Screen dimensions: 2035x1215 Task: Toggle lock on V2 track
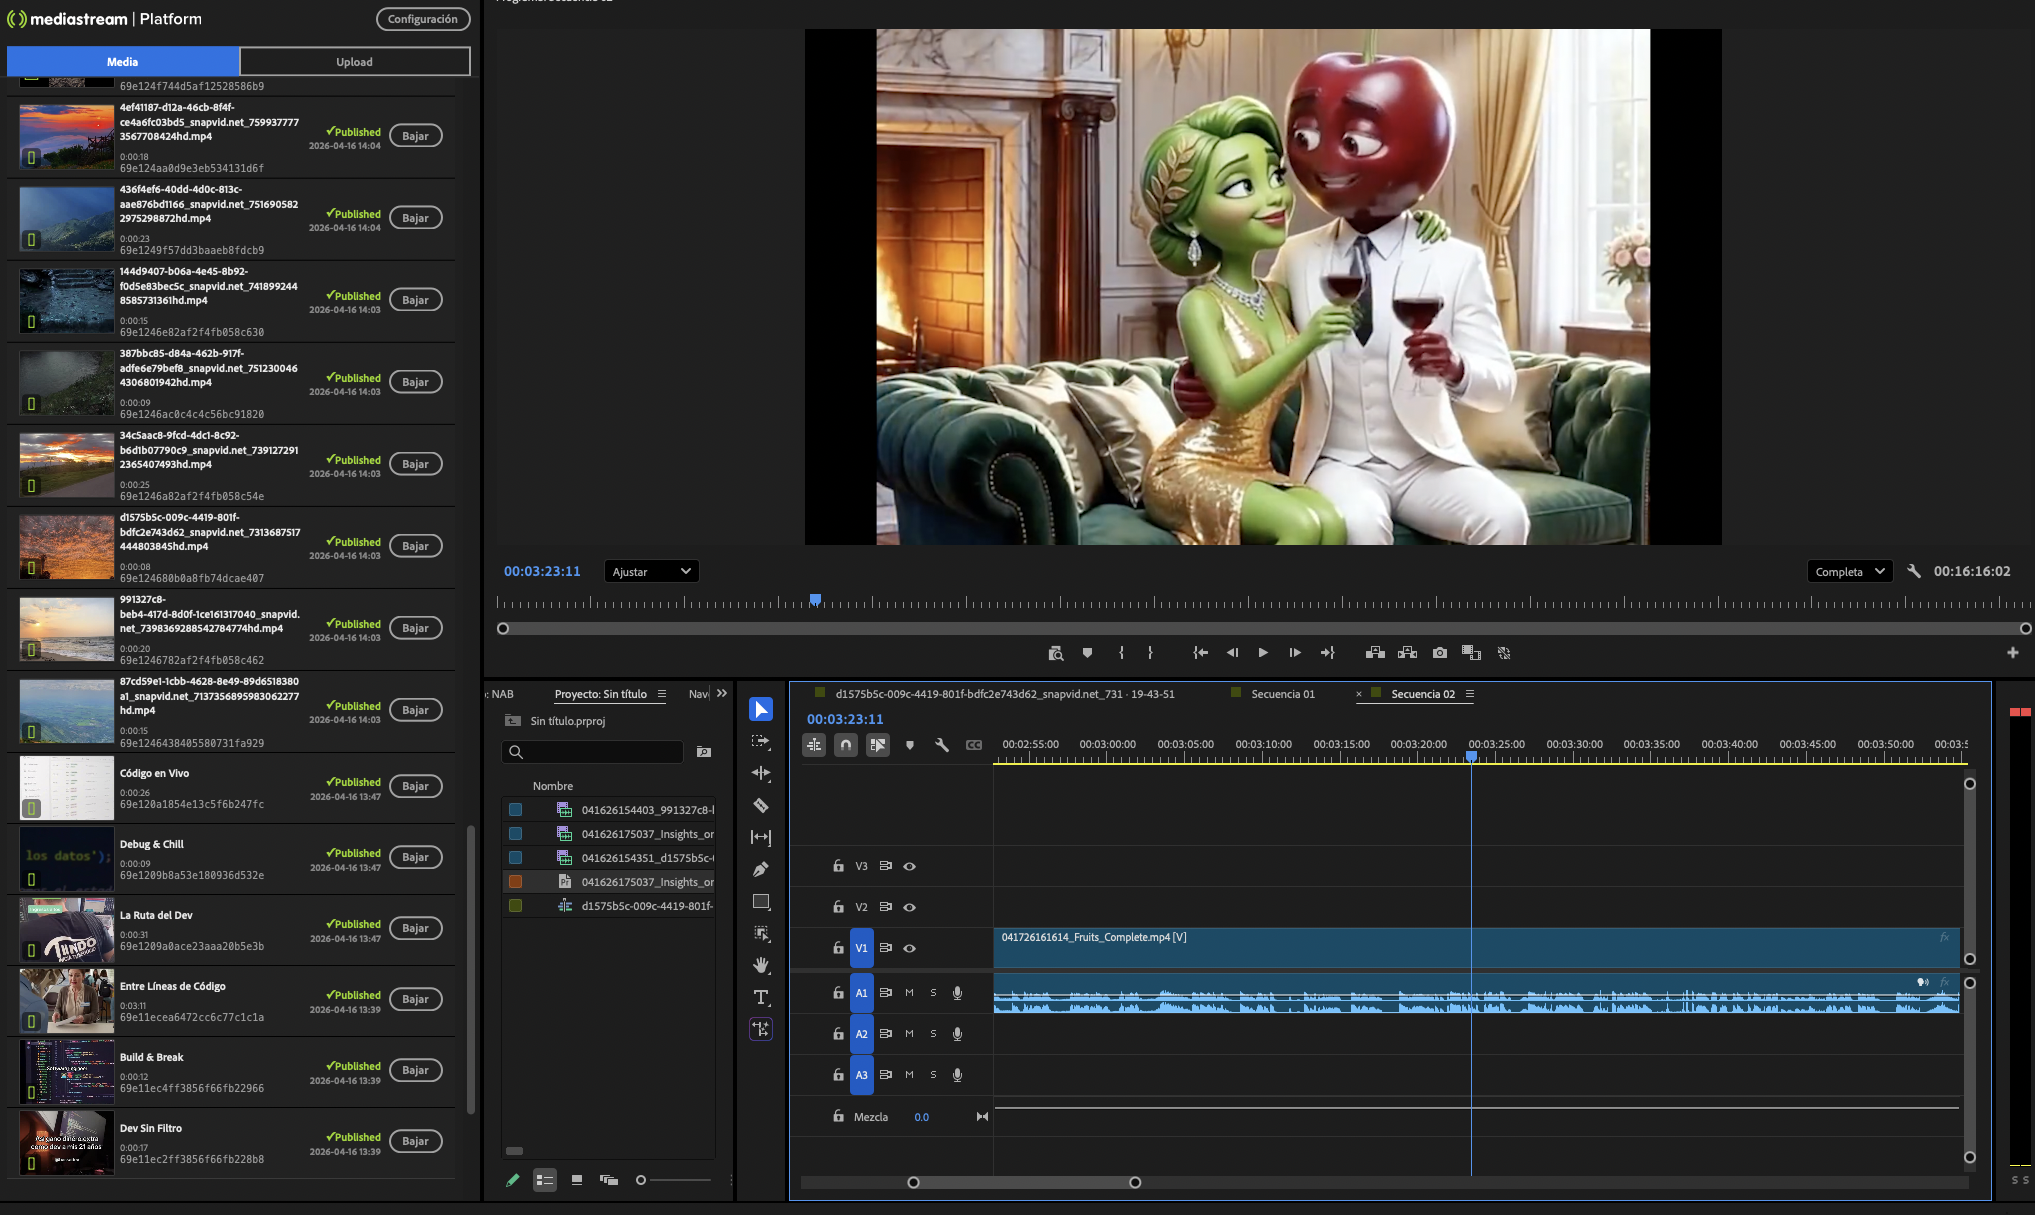(x=838, y=907)
